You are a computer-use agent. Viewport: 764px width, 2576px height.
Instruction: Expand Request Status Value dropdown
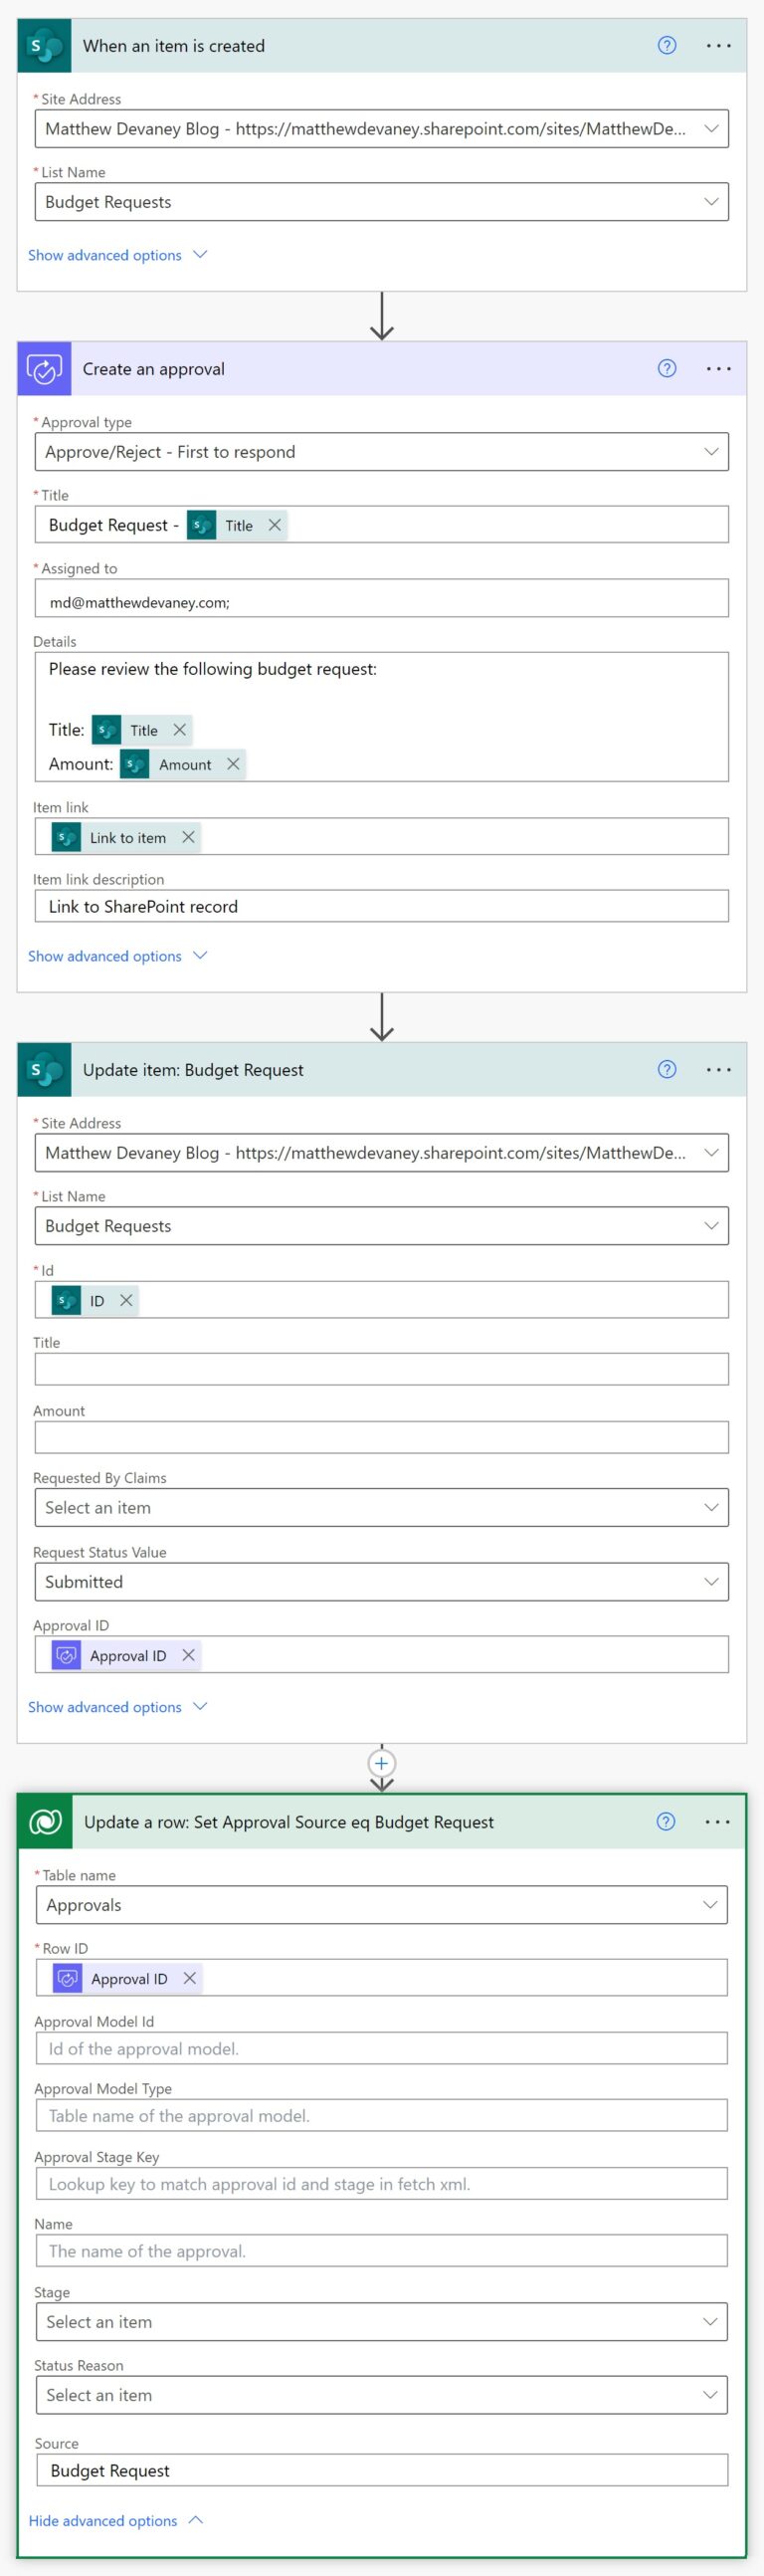point(381,1581)
